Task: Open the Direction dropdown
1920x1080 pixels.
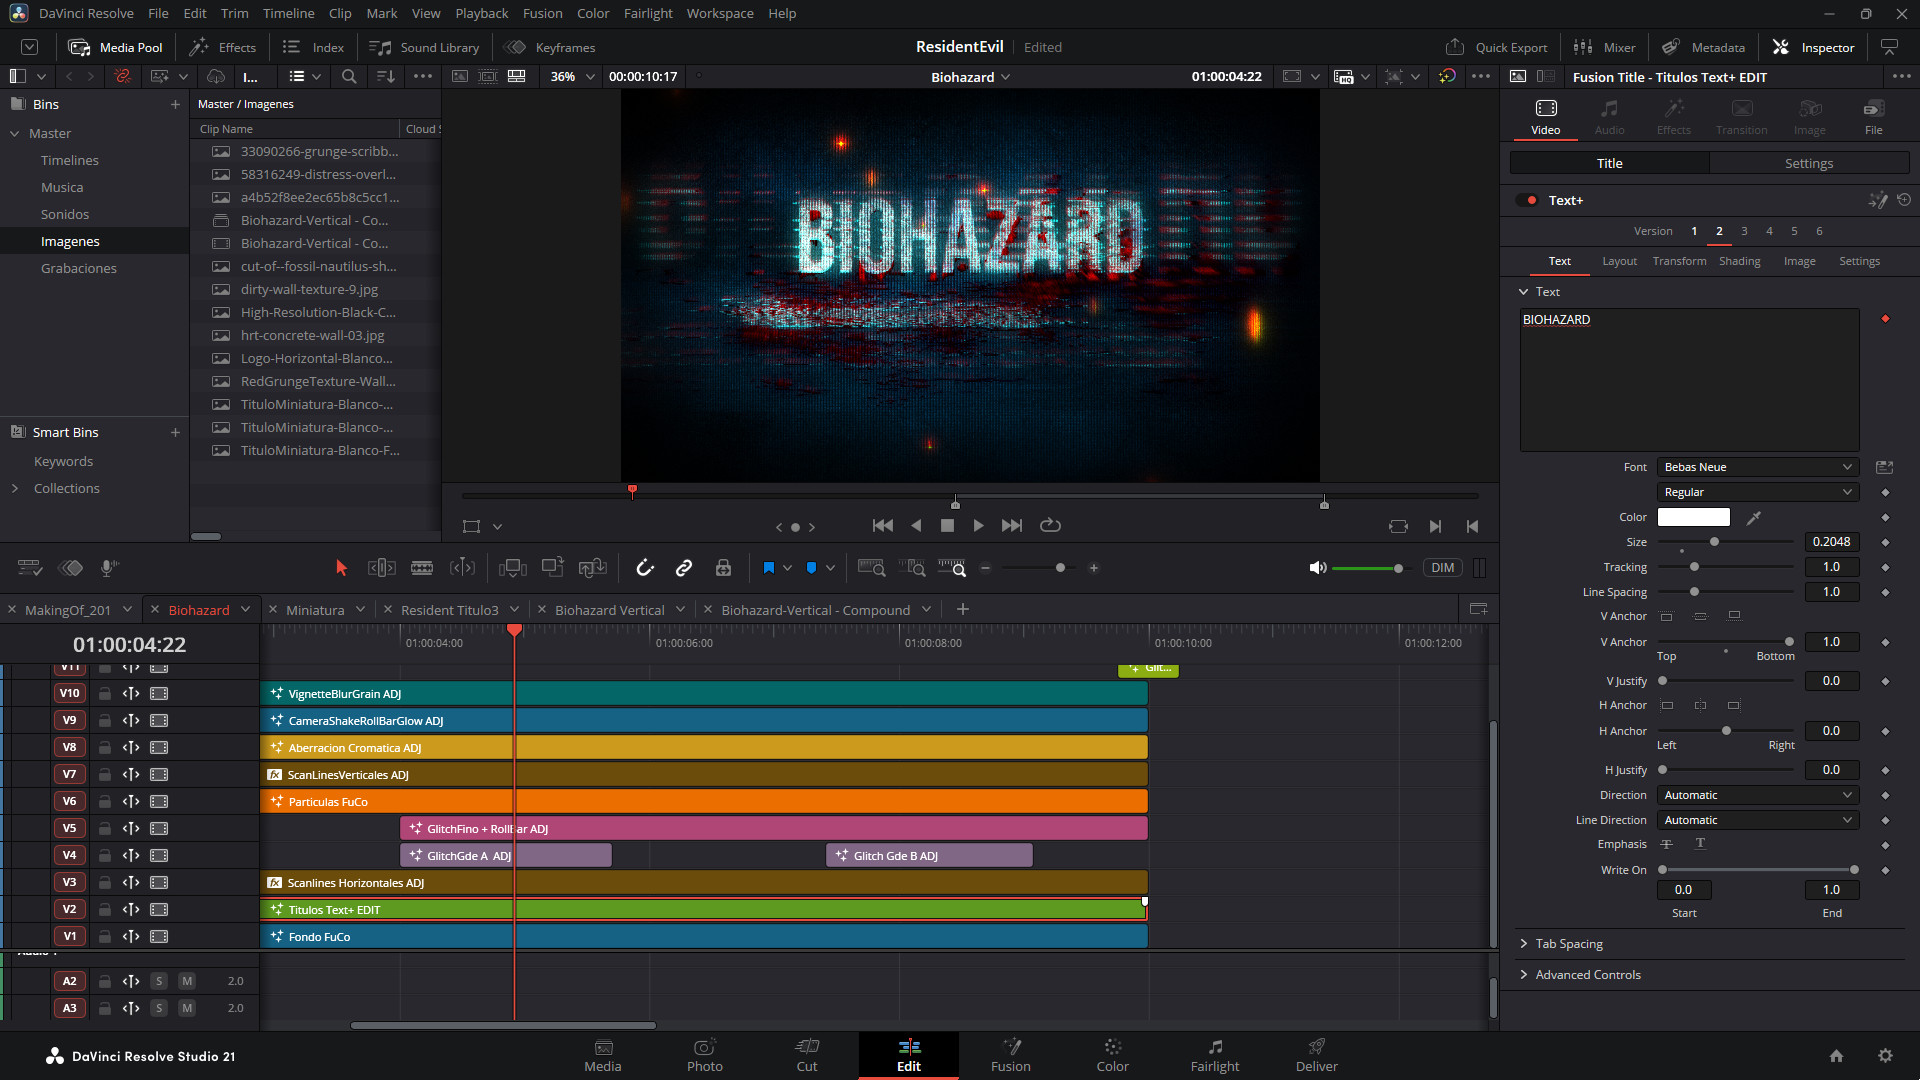Action: (x=1758, y=795)
